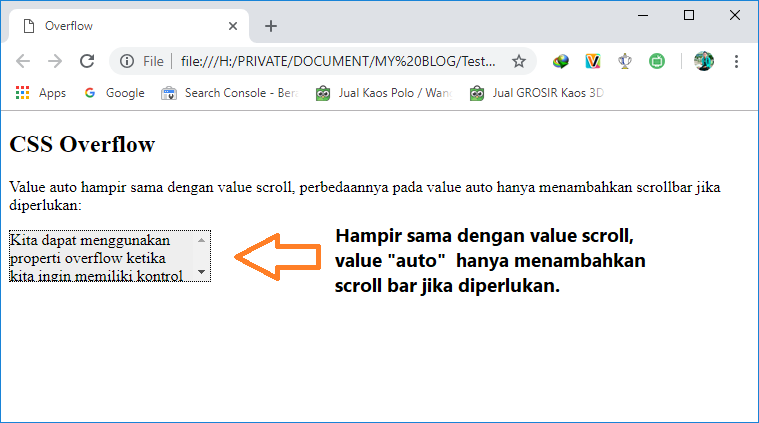The height and width of the screenshot is (423, 759).
Task: Reload the Overflow page
Action: point(87,61)
